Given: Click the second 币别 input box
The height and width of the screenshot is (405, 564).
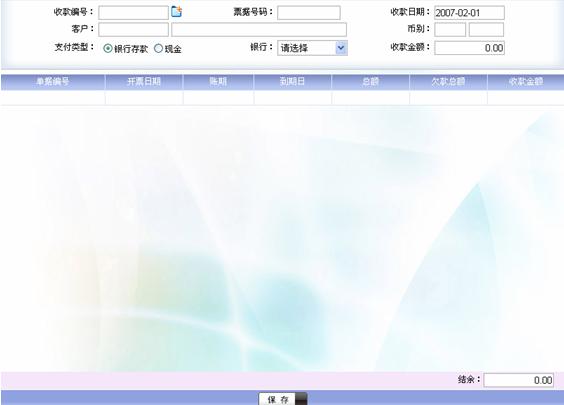Looking at the screenshot, I should pos(486,29).
